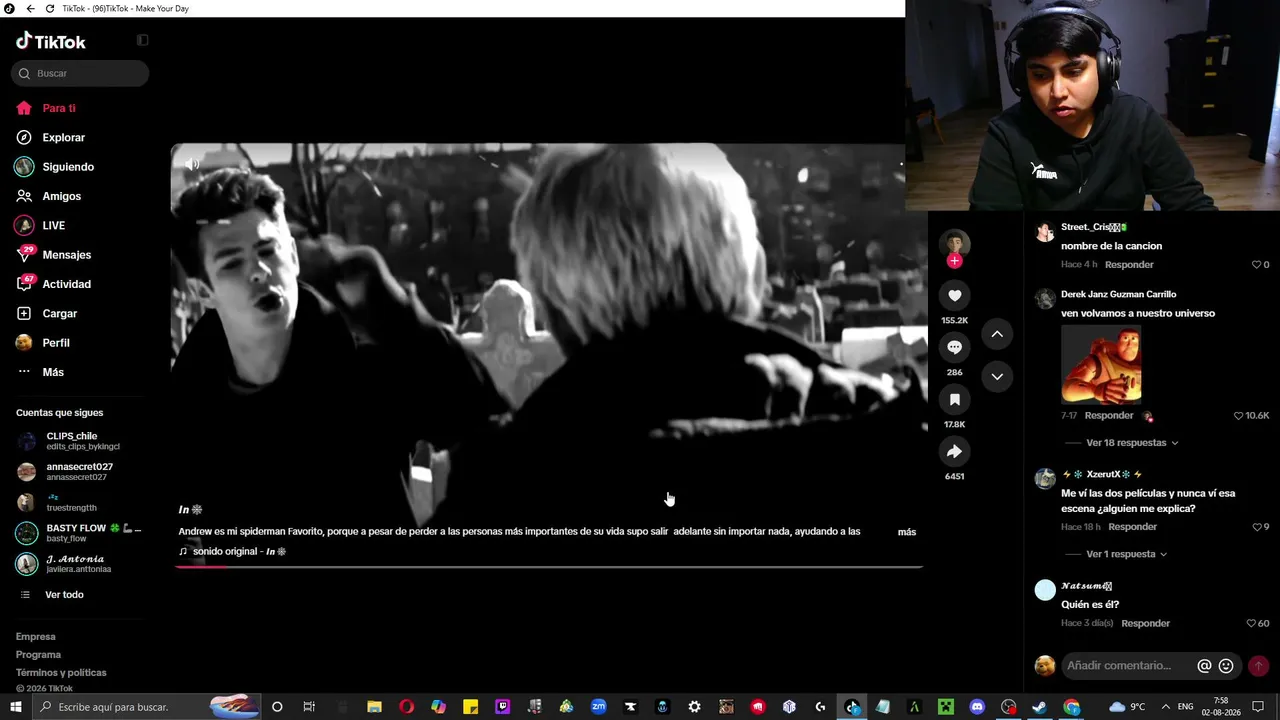Like the video with the heart icon
The width and height of the screenshot is (1280, 720).
(954, 296)
